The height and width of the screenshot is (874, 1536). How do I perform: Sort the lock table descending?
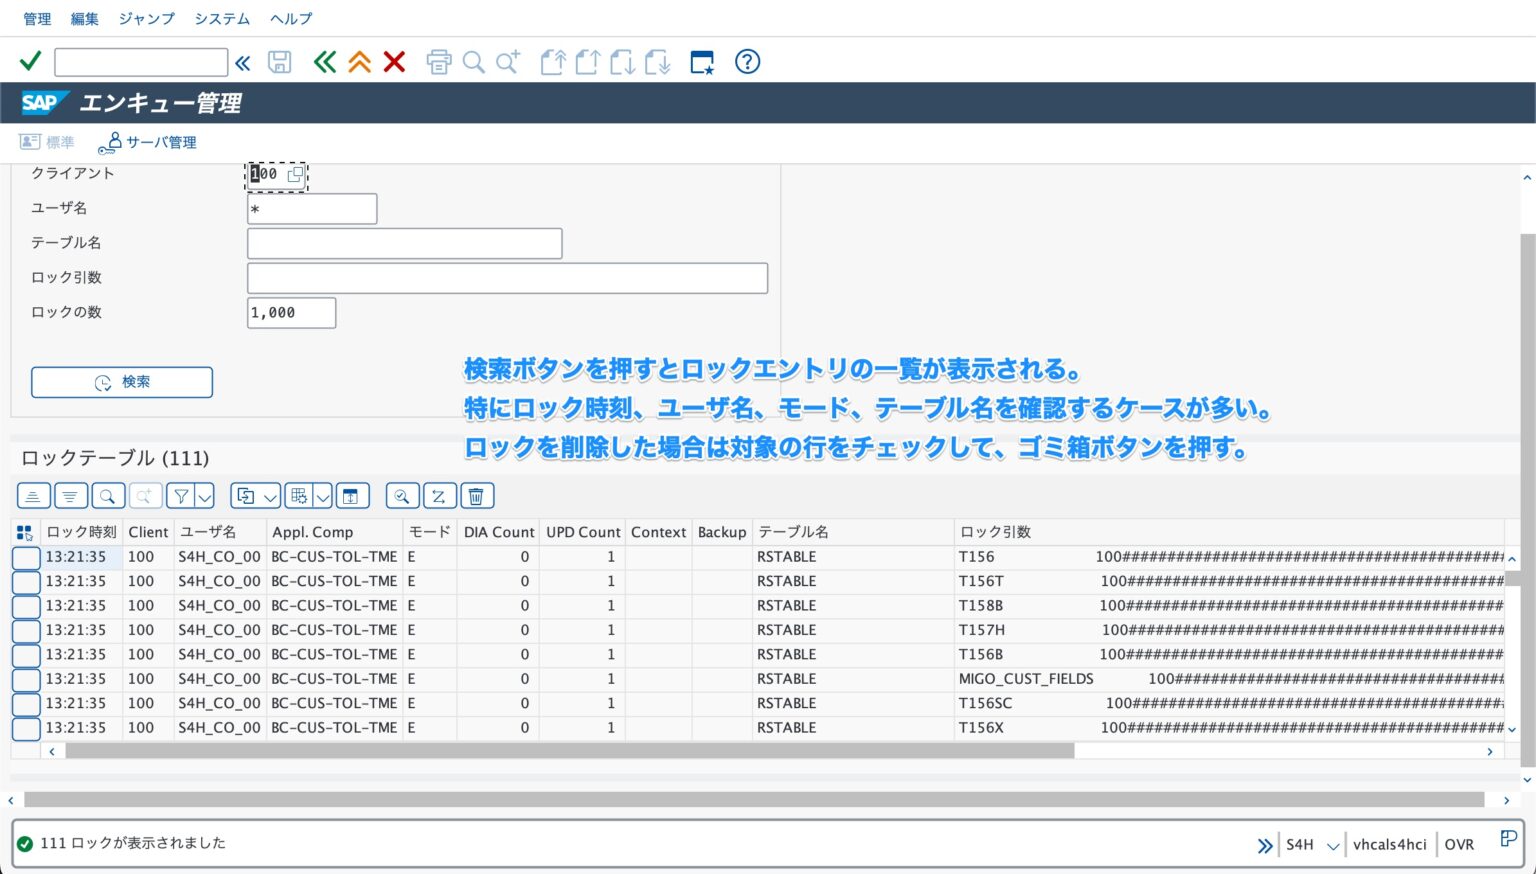pyautogui.click(x=70, y=495)
